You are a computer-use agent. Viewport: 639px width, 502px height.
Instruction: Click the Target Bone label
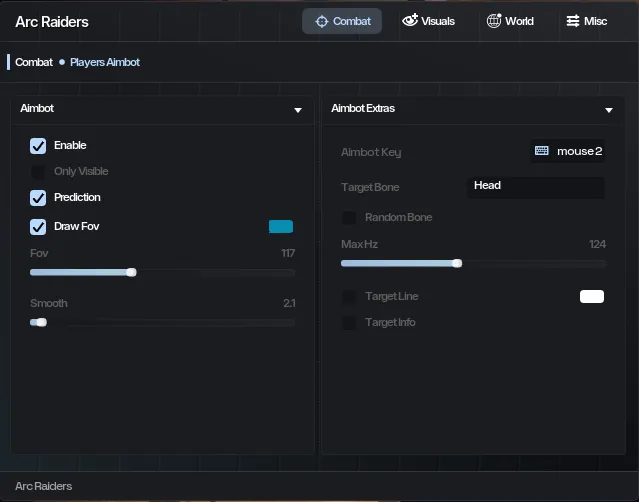coord(370,187)
